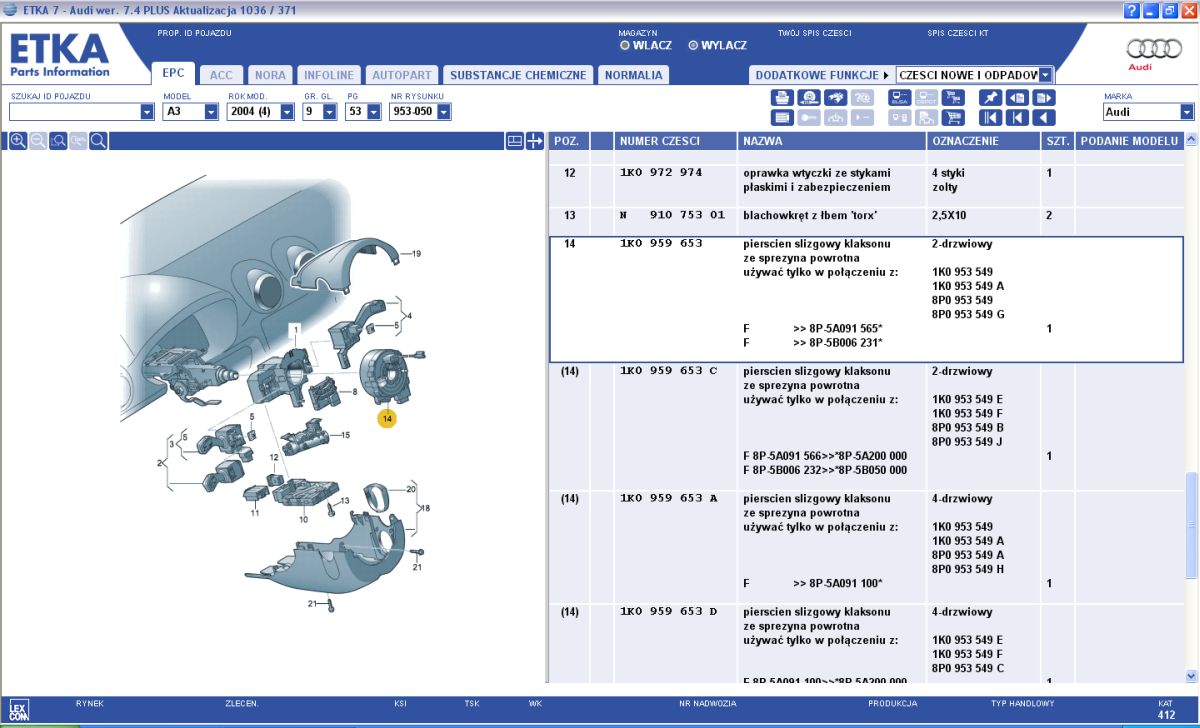This screenshot has width=1200, height=728.
Task: Click the scroll down arrow of parts list
Action: click(x=1191, y=675)
